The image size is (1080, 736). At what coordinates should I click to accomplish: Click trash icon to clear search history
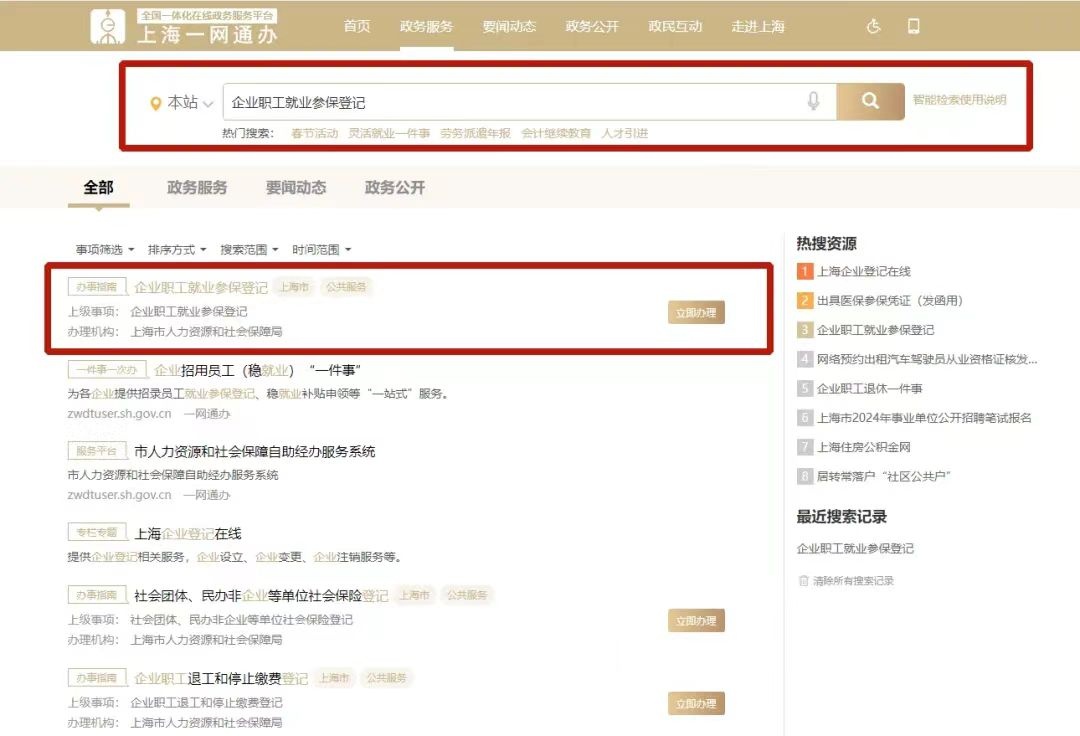[803, 581]
